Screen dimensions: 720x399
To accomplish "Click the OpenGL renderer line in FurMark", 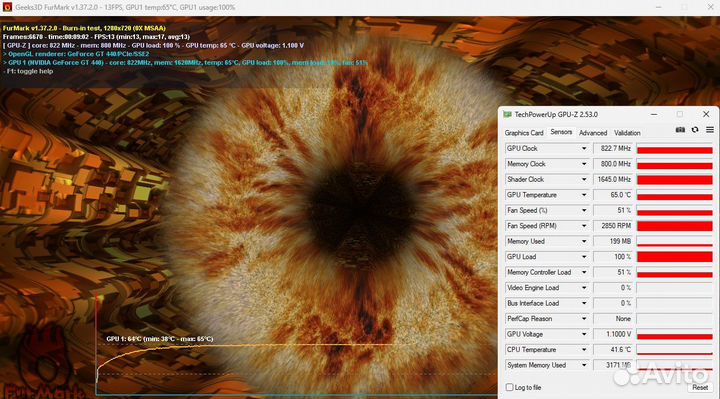I will tap(76, 54).
